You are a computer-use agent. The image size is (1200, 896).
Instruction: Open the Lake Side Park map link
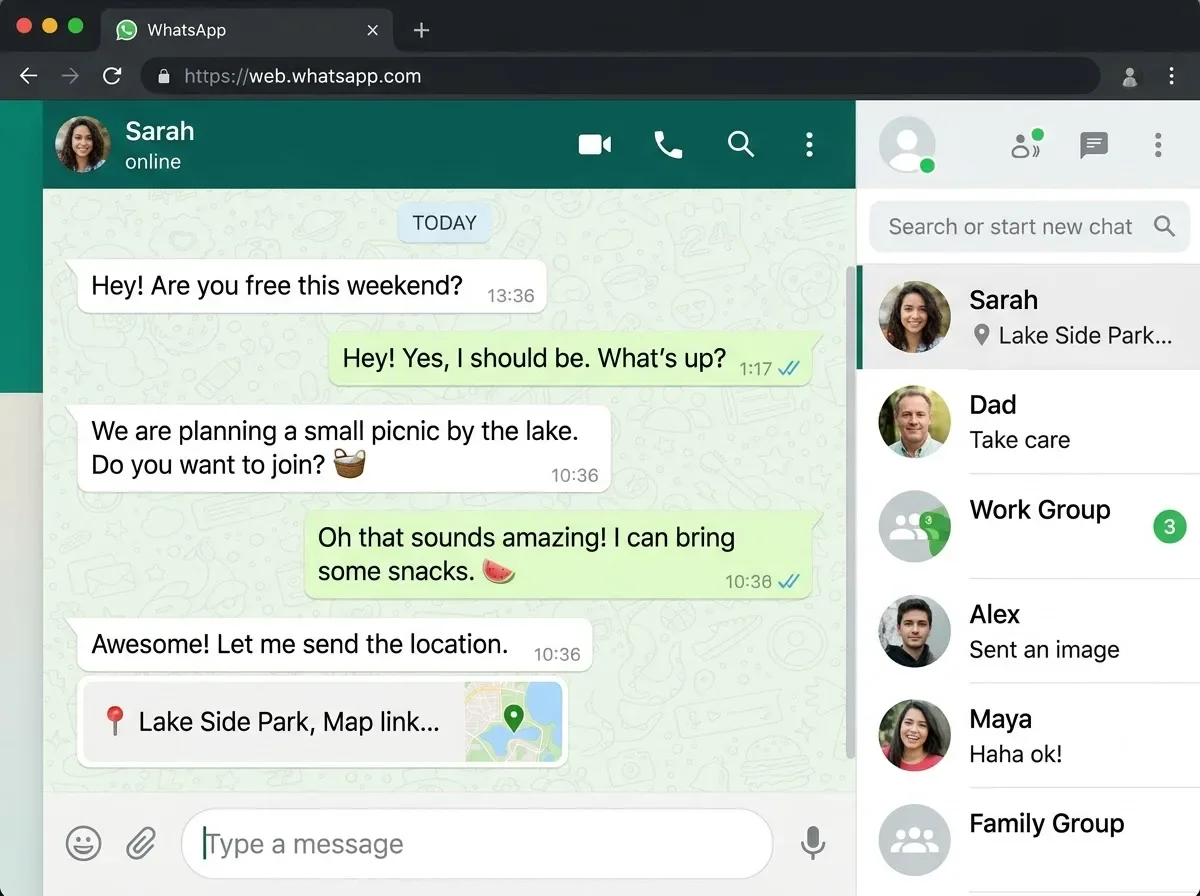click(x=323, y=722)
